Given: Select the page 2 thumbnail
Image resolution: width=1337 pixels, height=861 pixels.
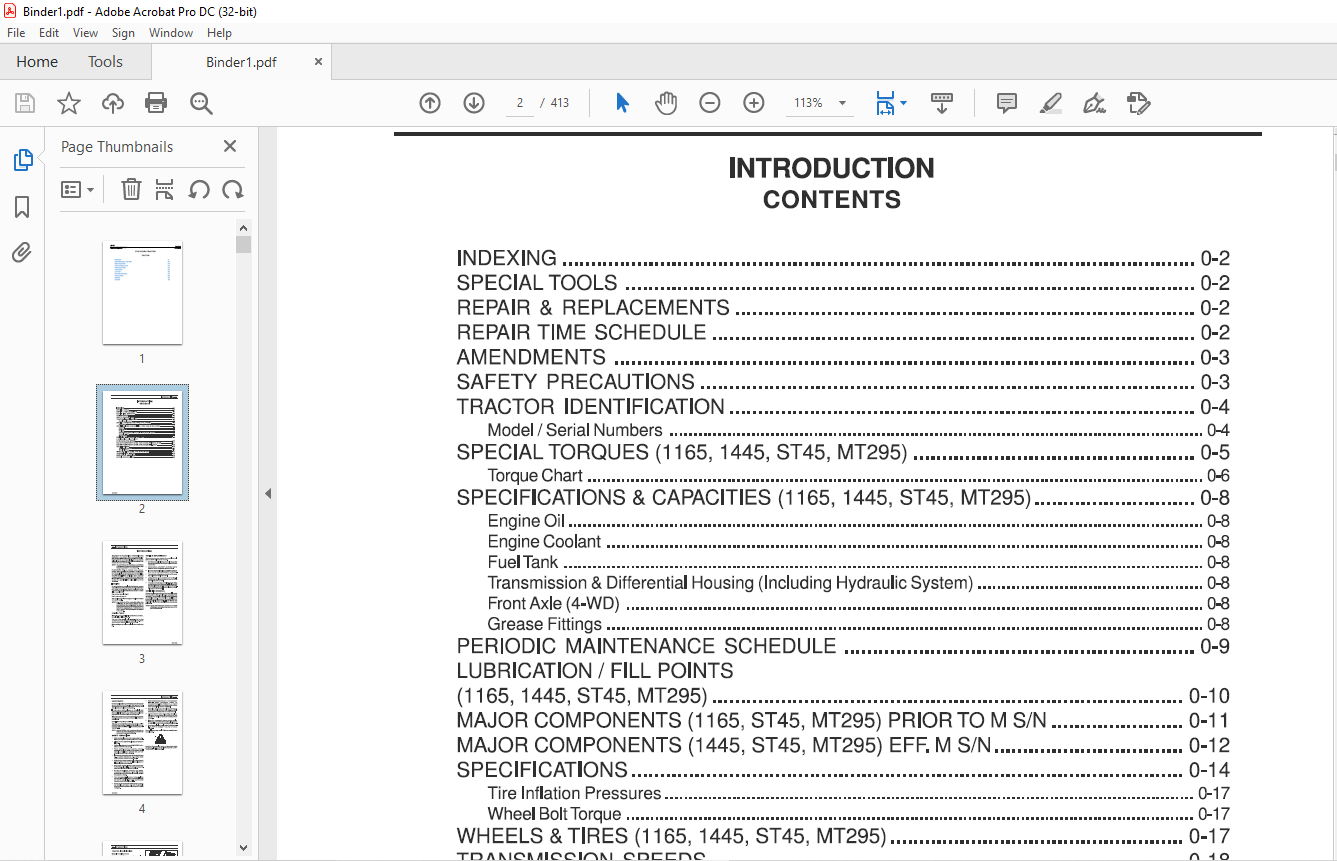Looking at the screenshot, I should click(x=142, y=443).
